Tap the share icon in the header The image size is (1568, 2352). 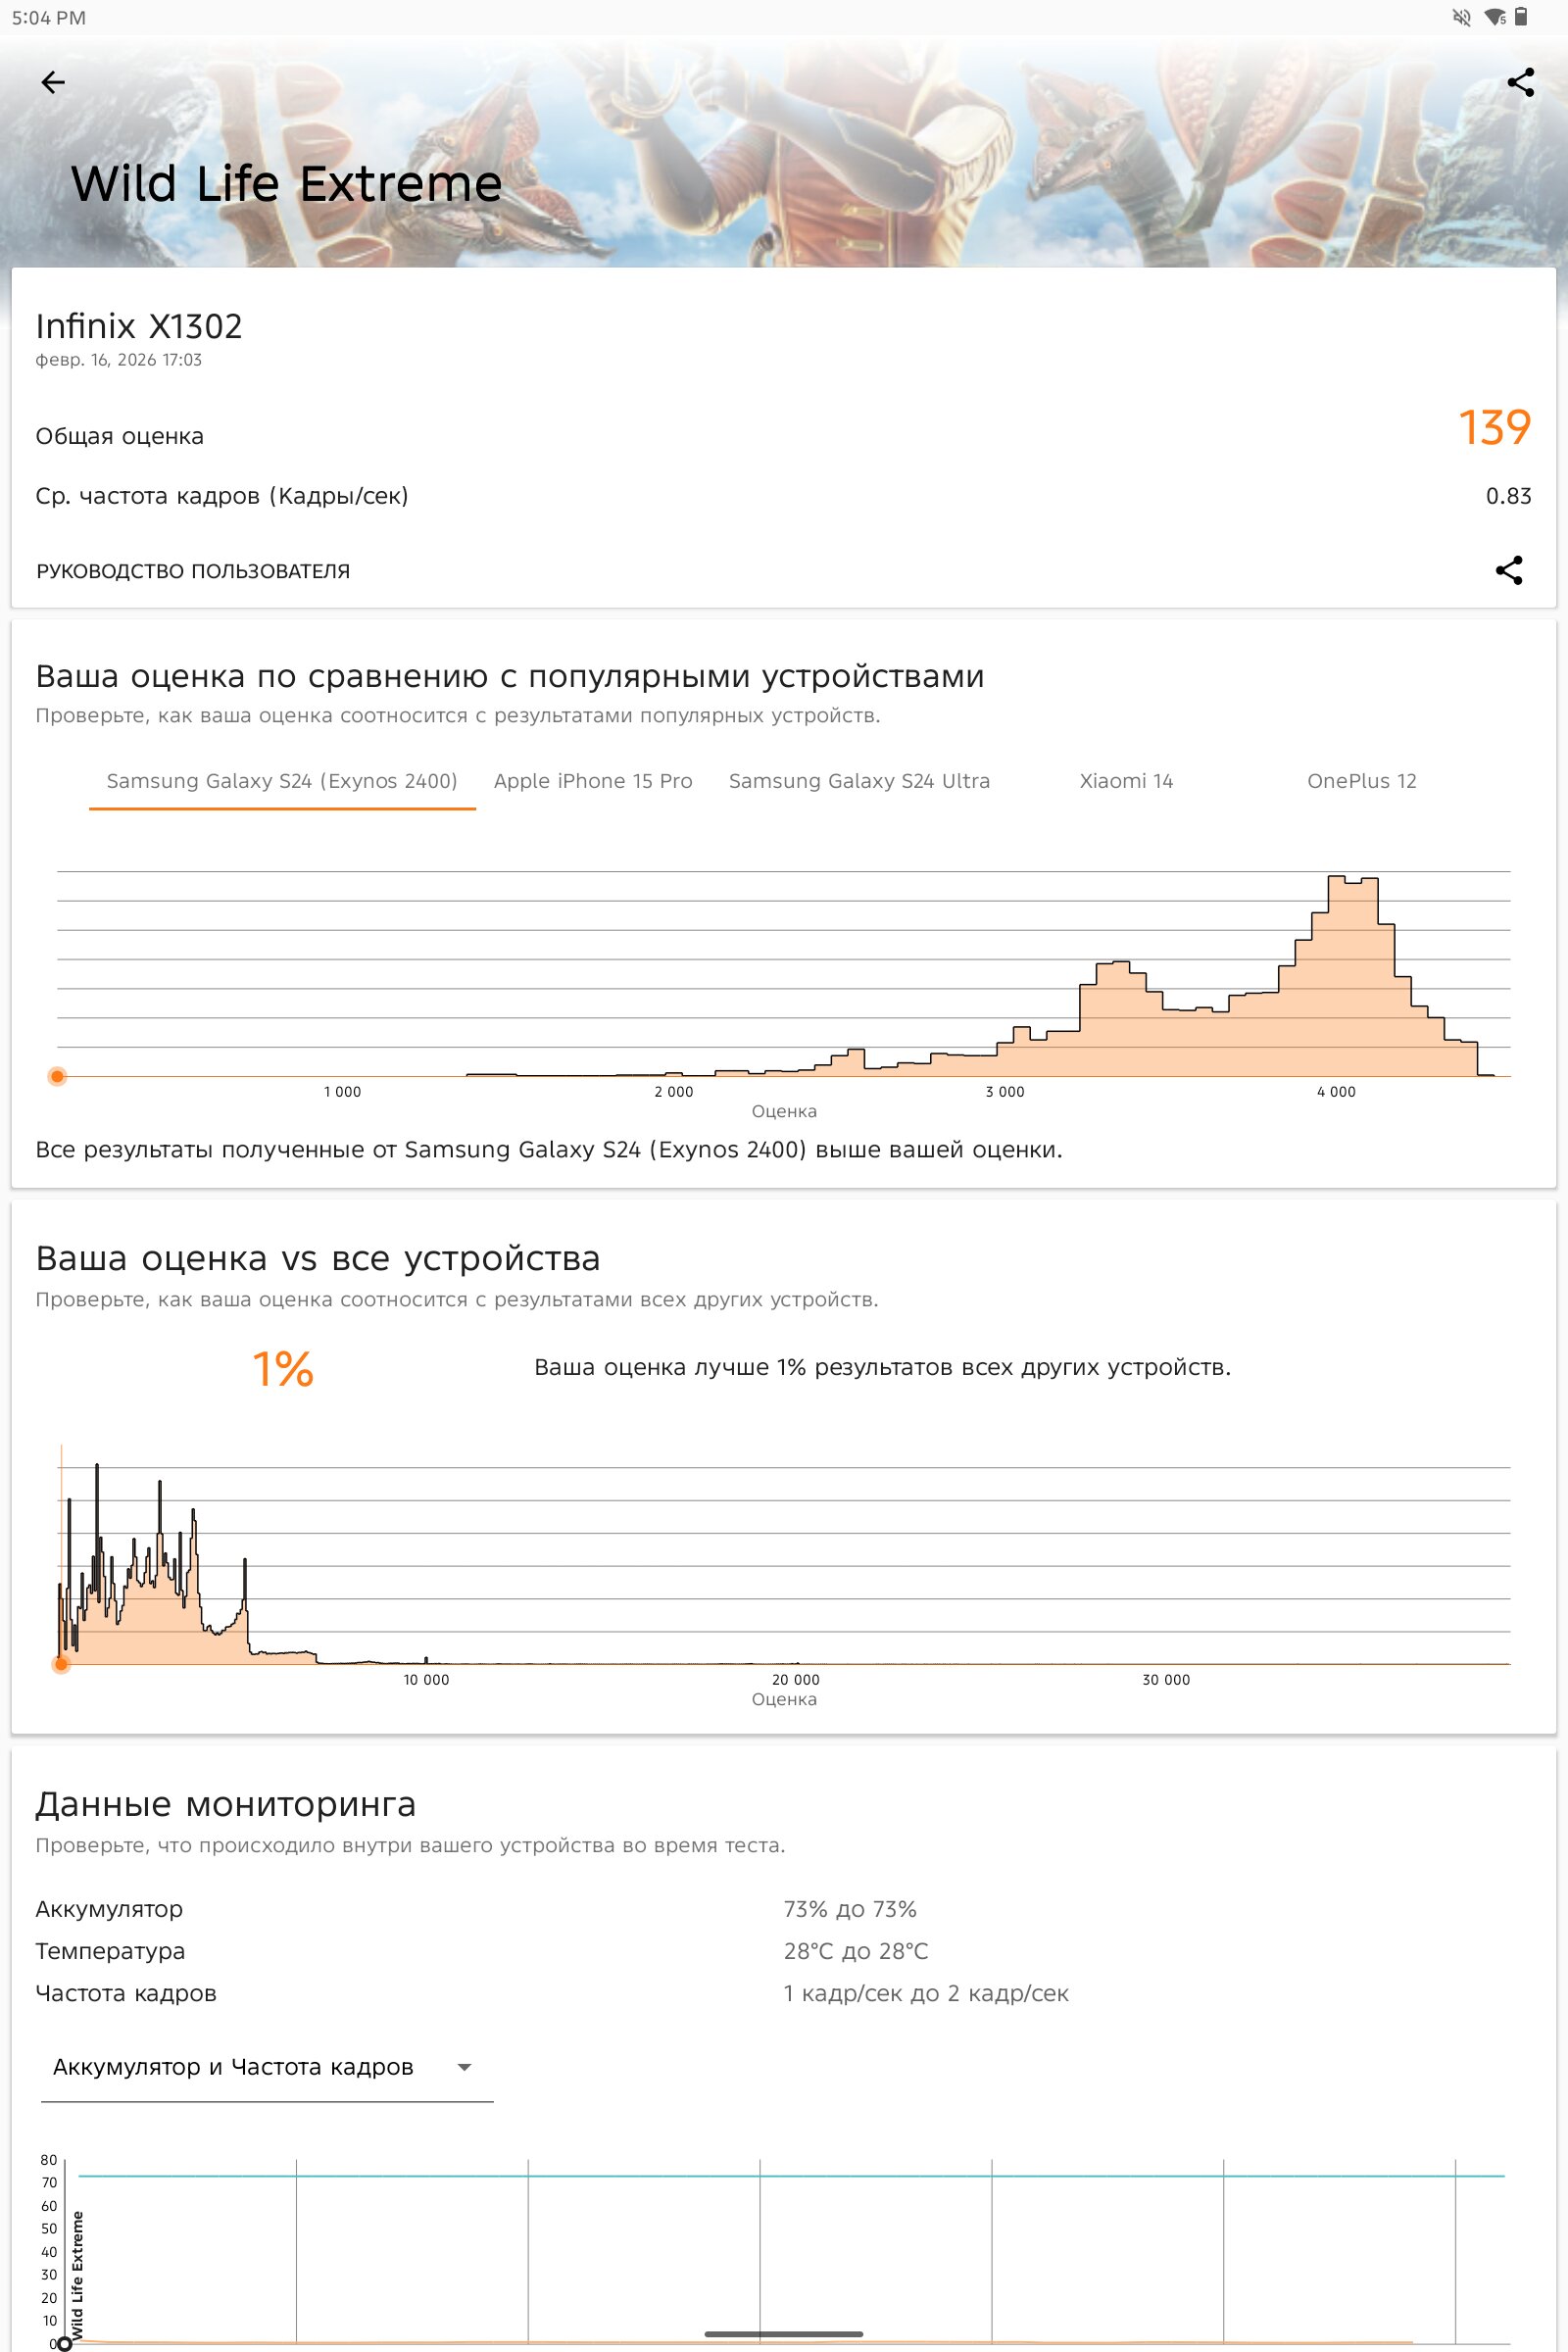coord(1520,82)
